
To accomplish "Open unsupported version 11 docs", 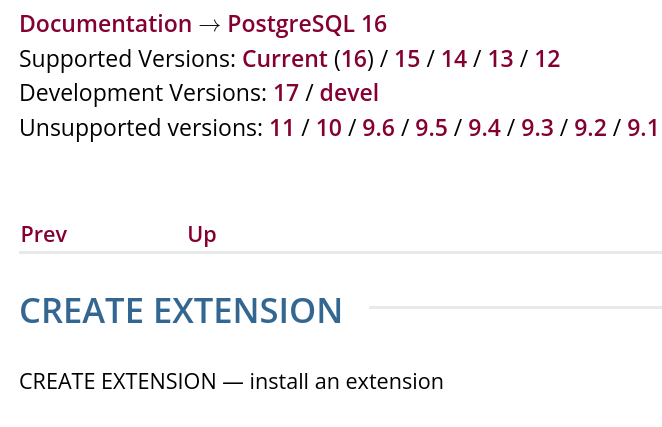I will click(282, 129).
